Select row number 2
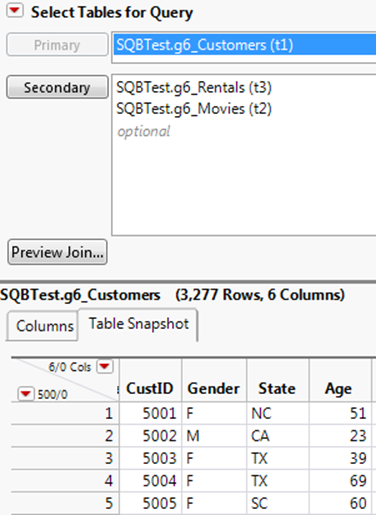Image resolution: width=376 pixels, height=515 pixels. click(65, 436)
